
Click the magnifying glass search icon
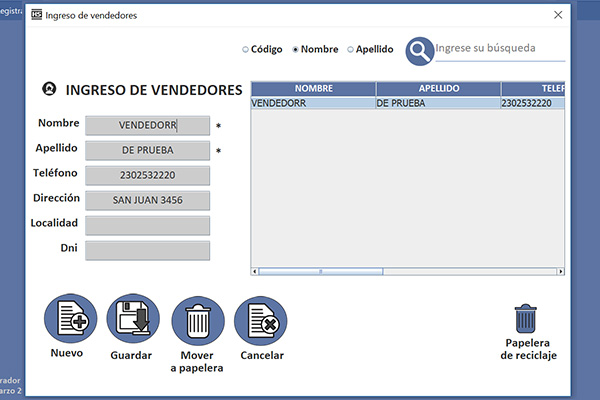421,49
